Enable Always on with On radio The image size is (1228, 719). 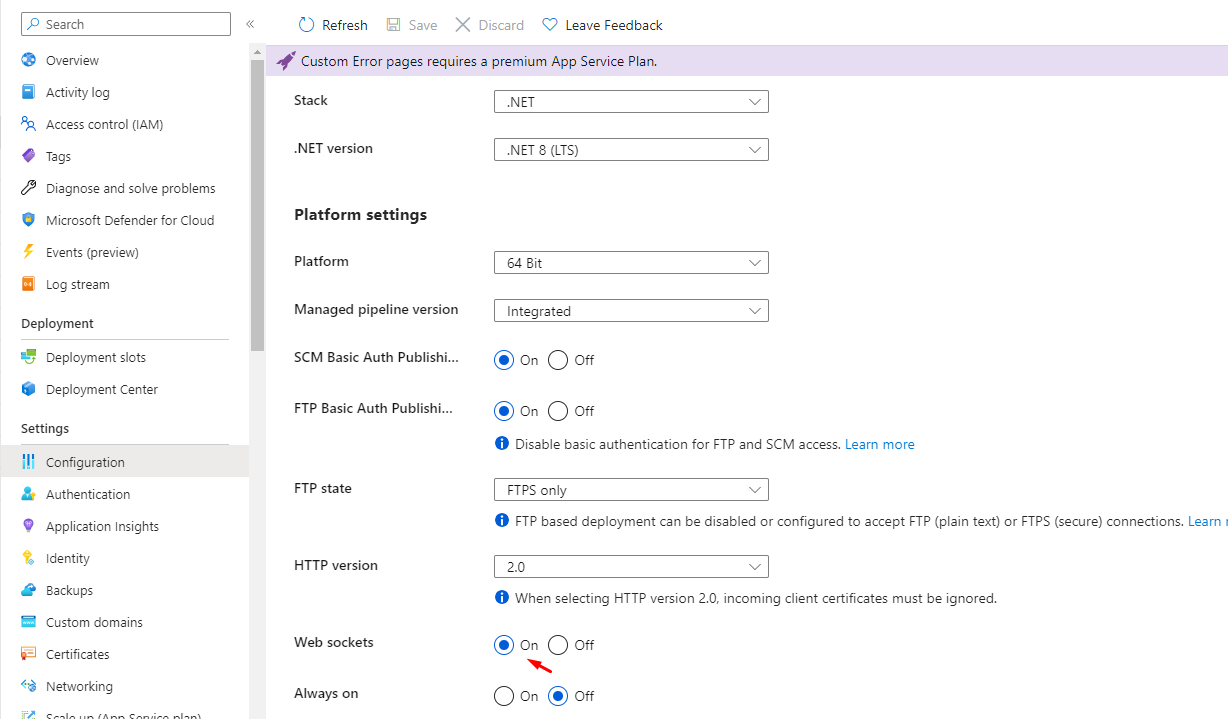(504, 696)
